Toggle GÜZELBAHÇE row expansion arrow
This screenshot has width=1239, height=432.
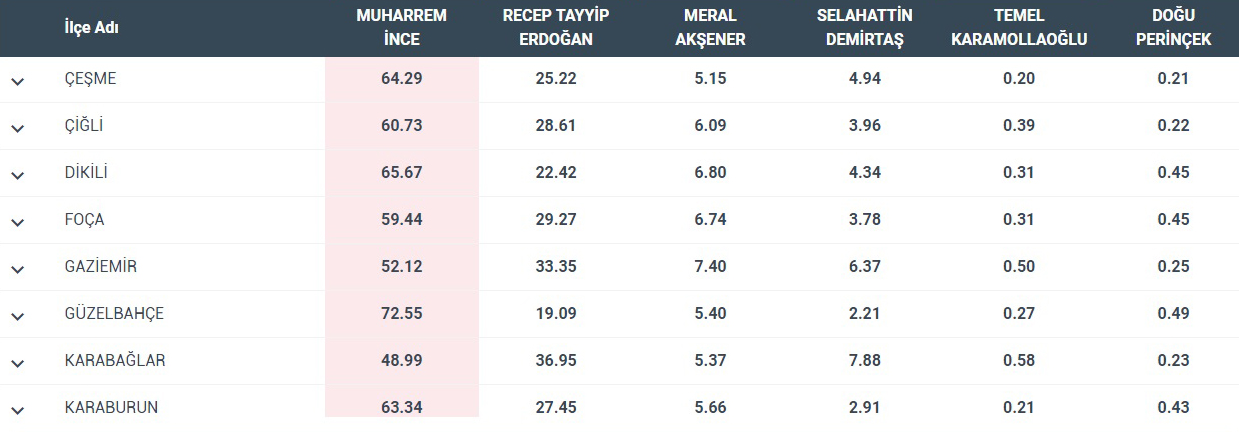coord(17,316)
